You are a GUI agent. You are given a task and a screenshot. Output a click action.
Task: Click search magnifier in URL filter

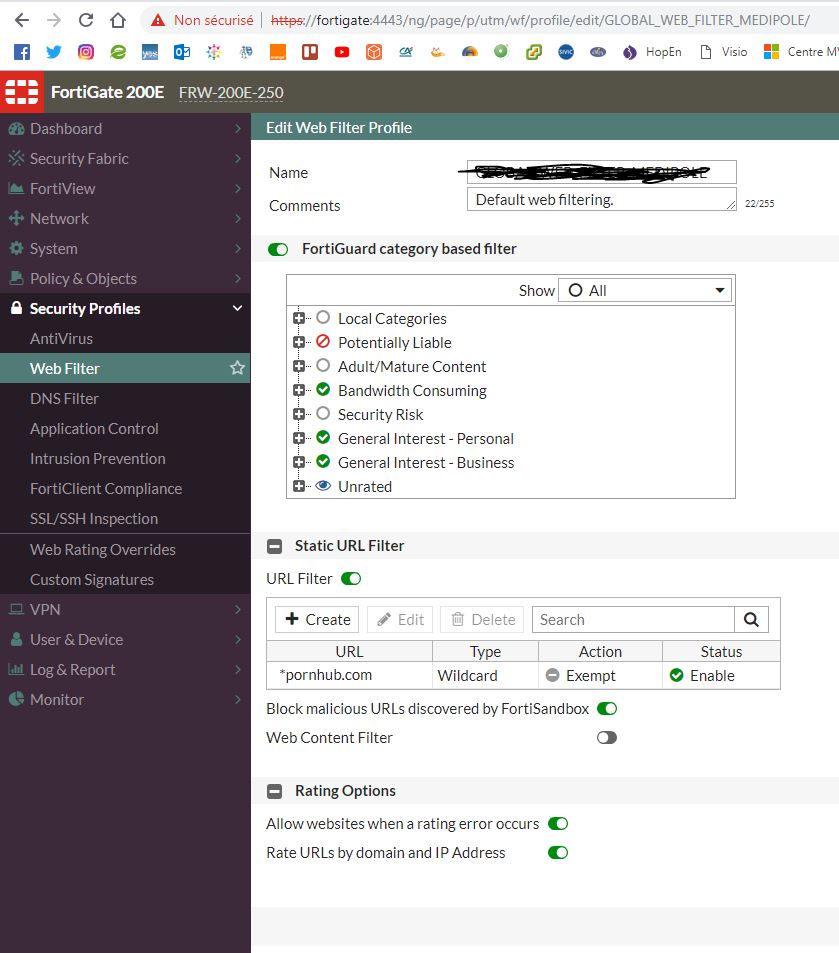751,619
